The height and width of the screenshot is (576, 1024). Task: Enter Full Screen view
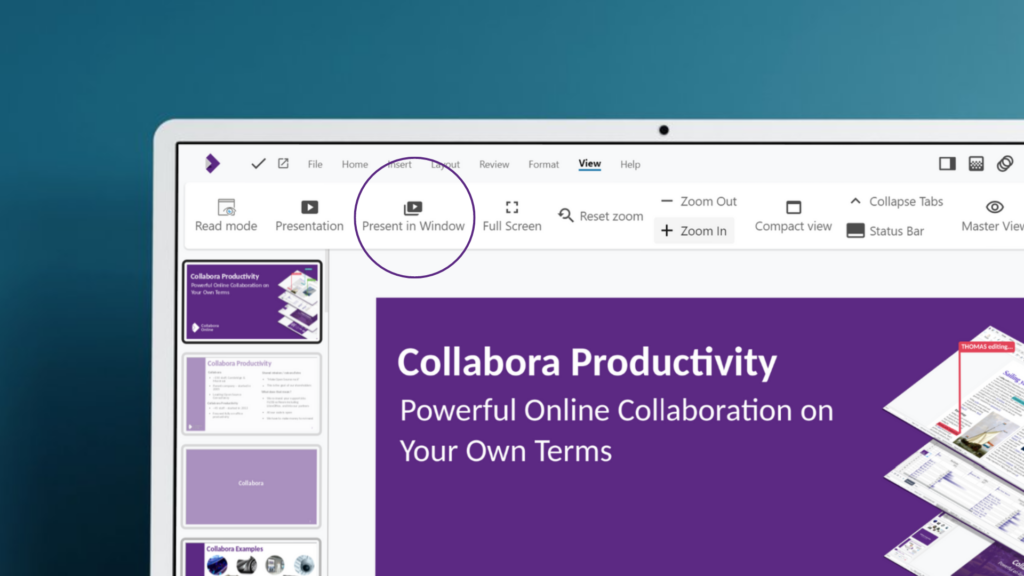512,208
